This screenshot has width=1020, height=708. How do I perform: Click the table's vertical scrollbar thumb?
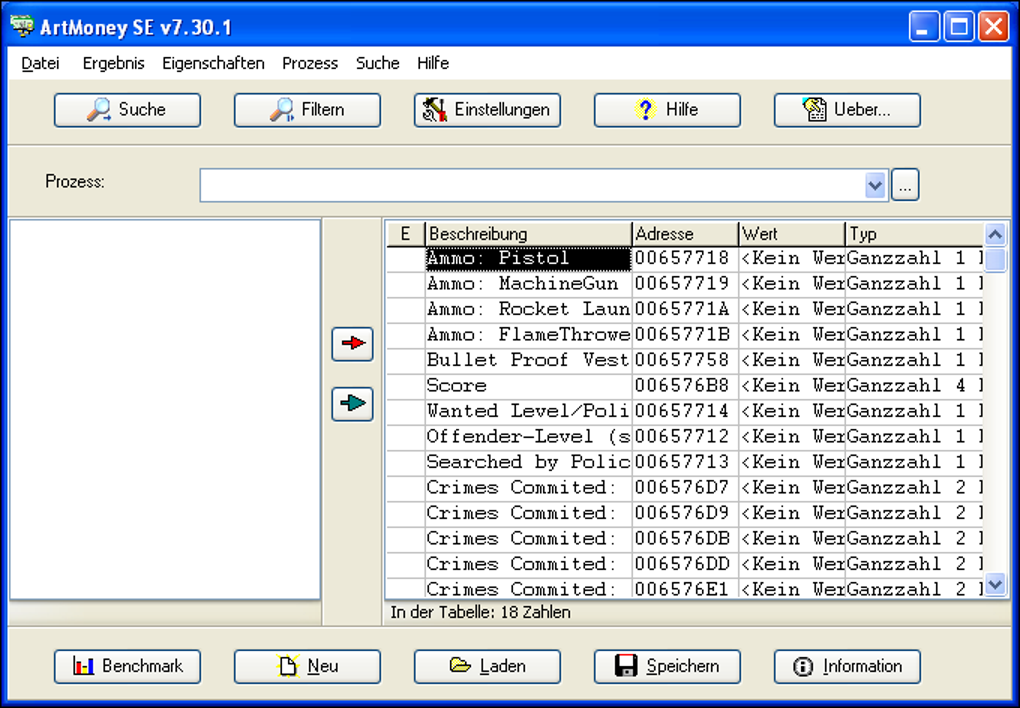point(995,259)
